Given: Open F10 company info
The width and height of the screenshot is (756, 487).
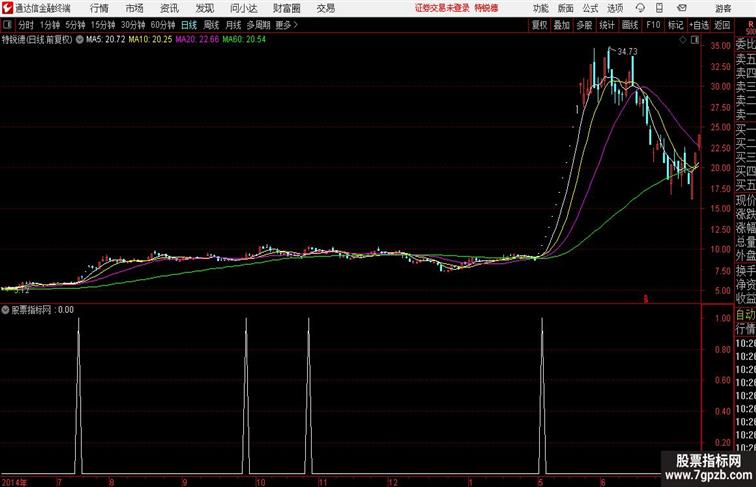Looking at the screenshot, I should pyautogui.click(x=653, y=25).
